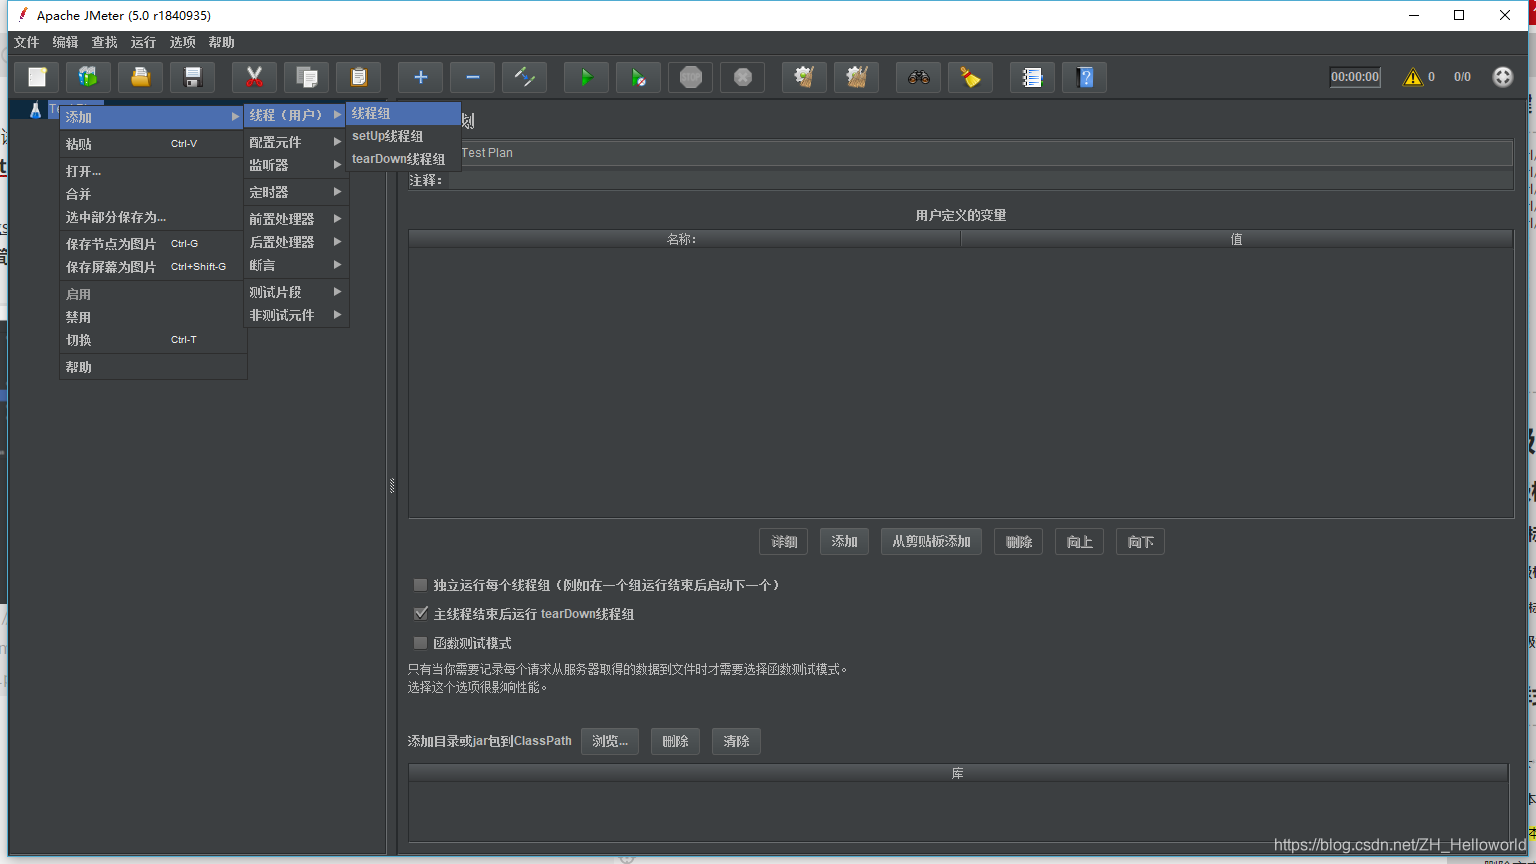
Task: Click the 详细 button
Action: [x=784, y=542]
